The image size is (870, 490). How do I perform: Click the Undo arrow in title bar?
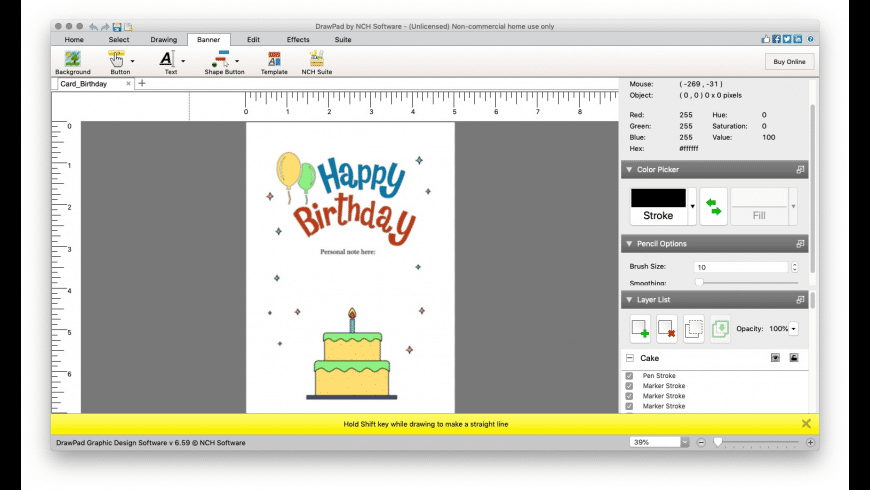[x=93, y=26]
